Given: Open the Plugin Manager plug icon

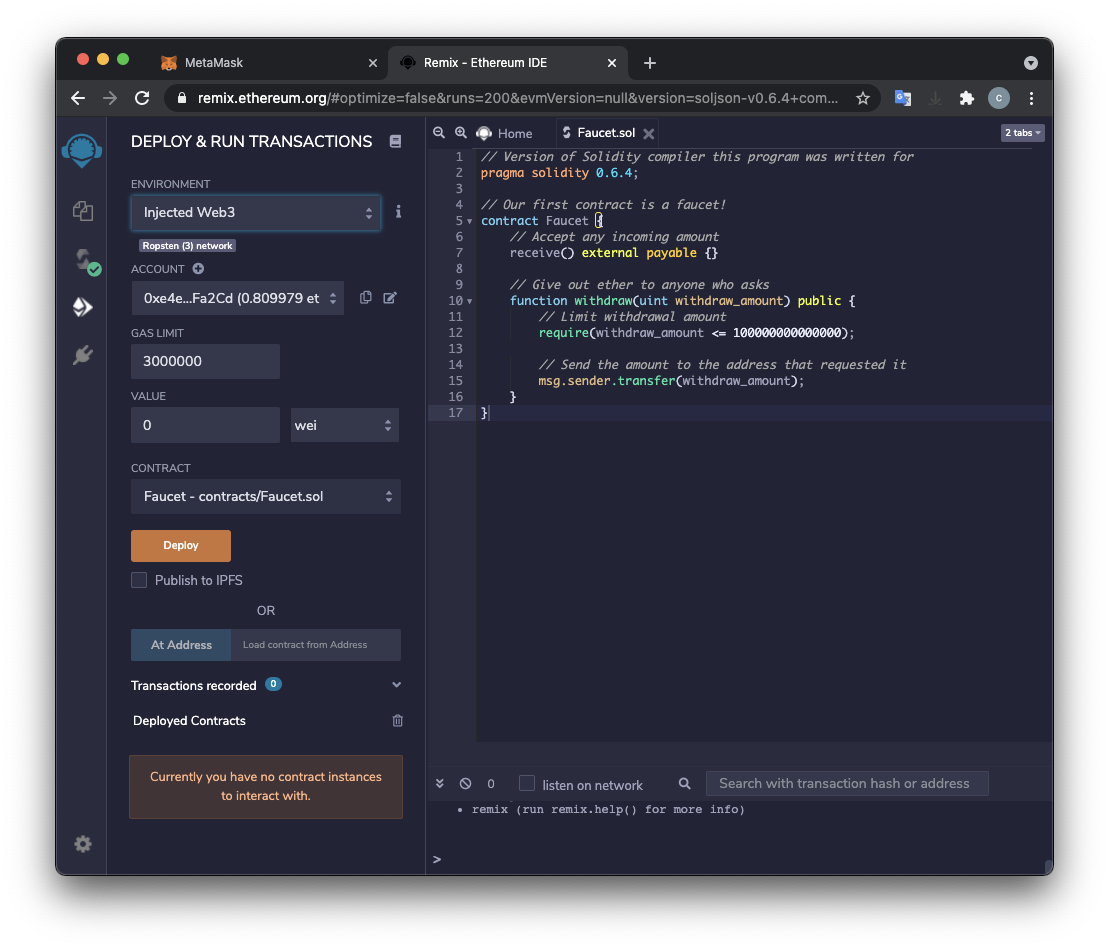Looking at the screenshot, I should click(82, 355).
